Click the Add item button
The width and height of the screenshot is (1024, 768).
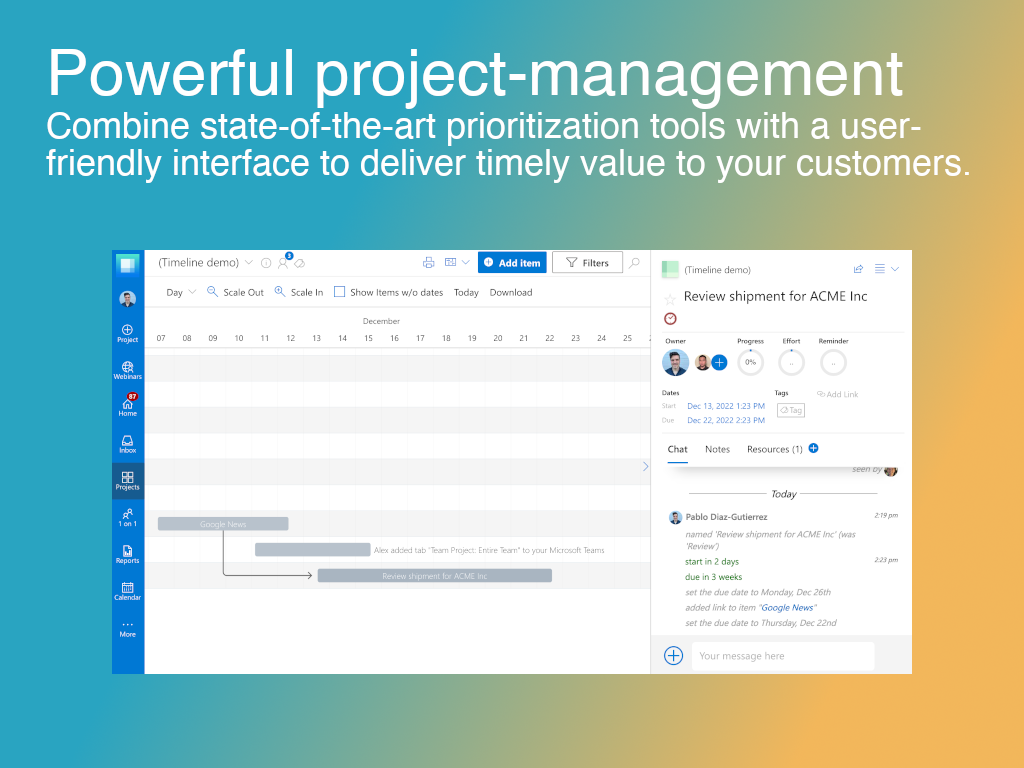tap(512, 262)
